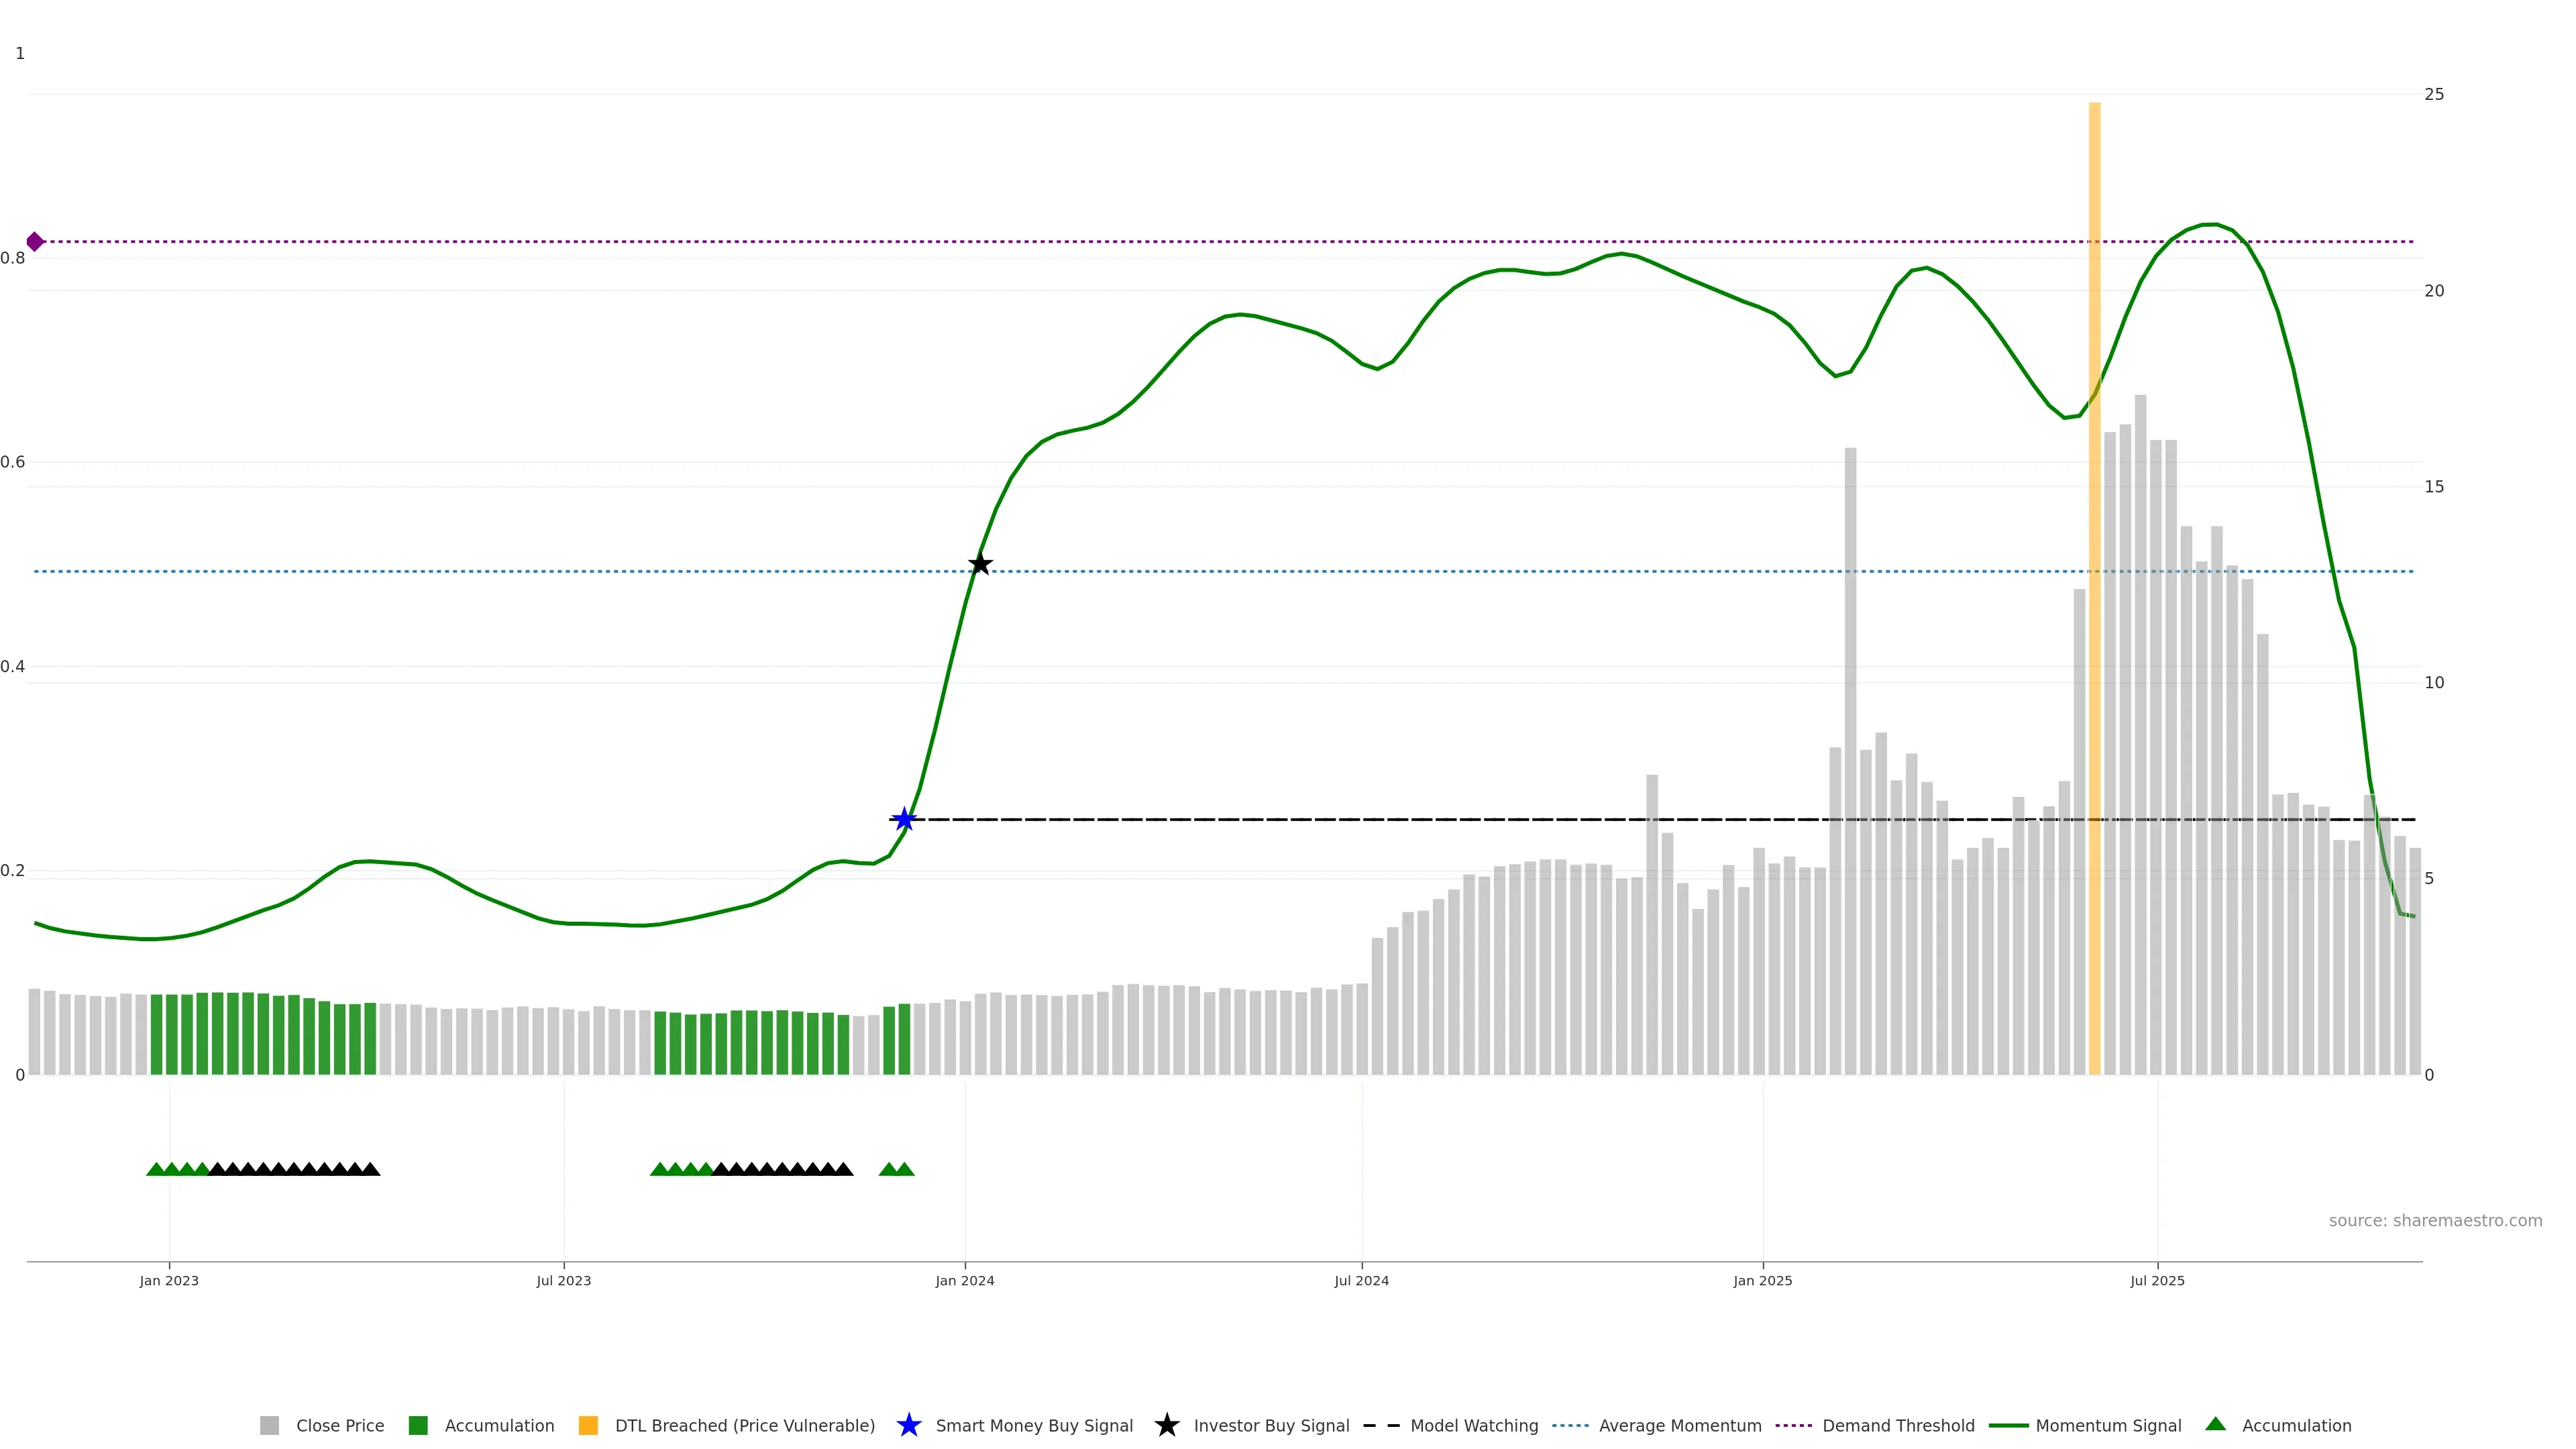Click the gray Close Price legend square
The image size is (2576, 1449).
(270, 1426)
